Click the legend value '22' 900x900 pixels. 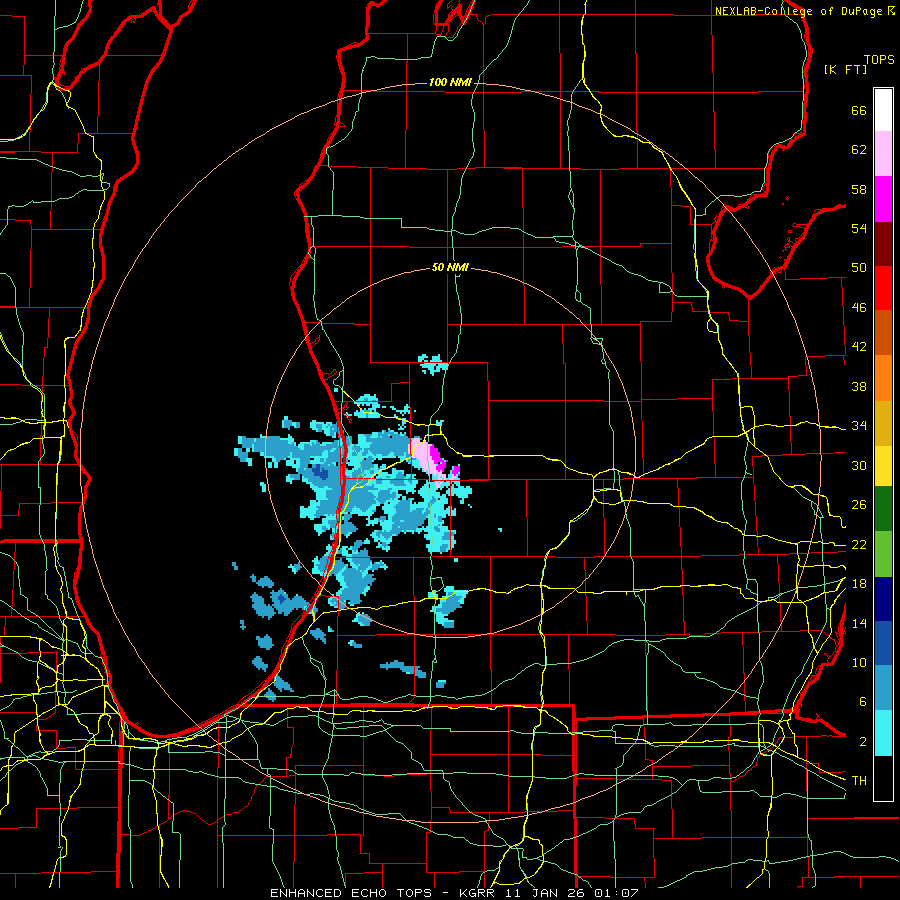point(859,544)
